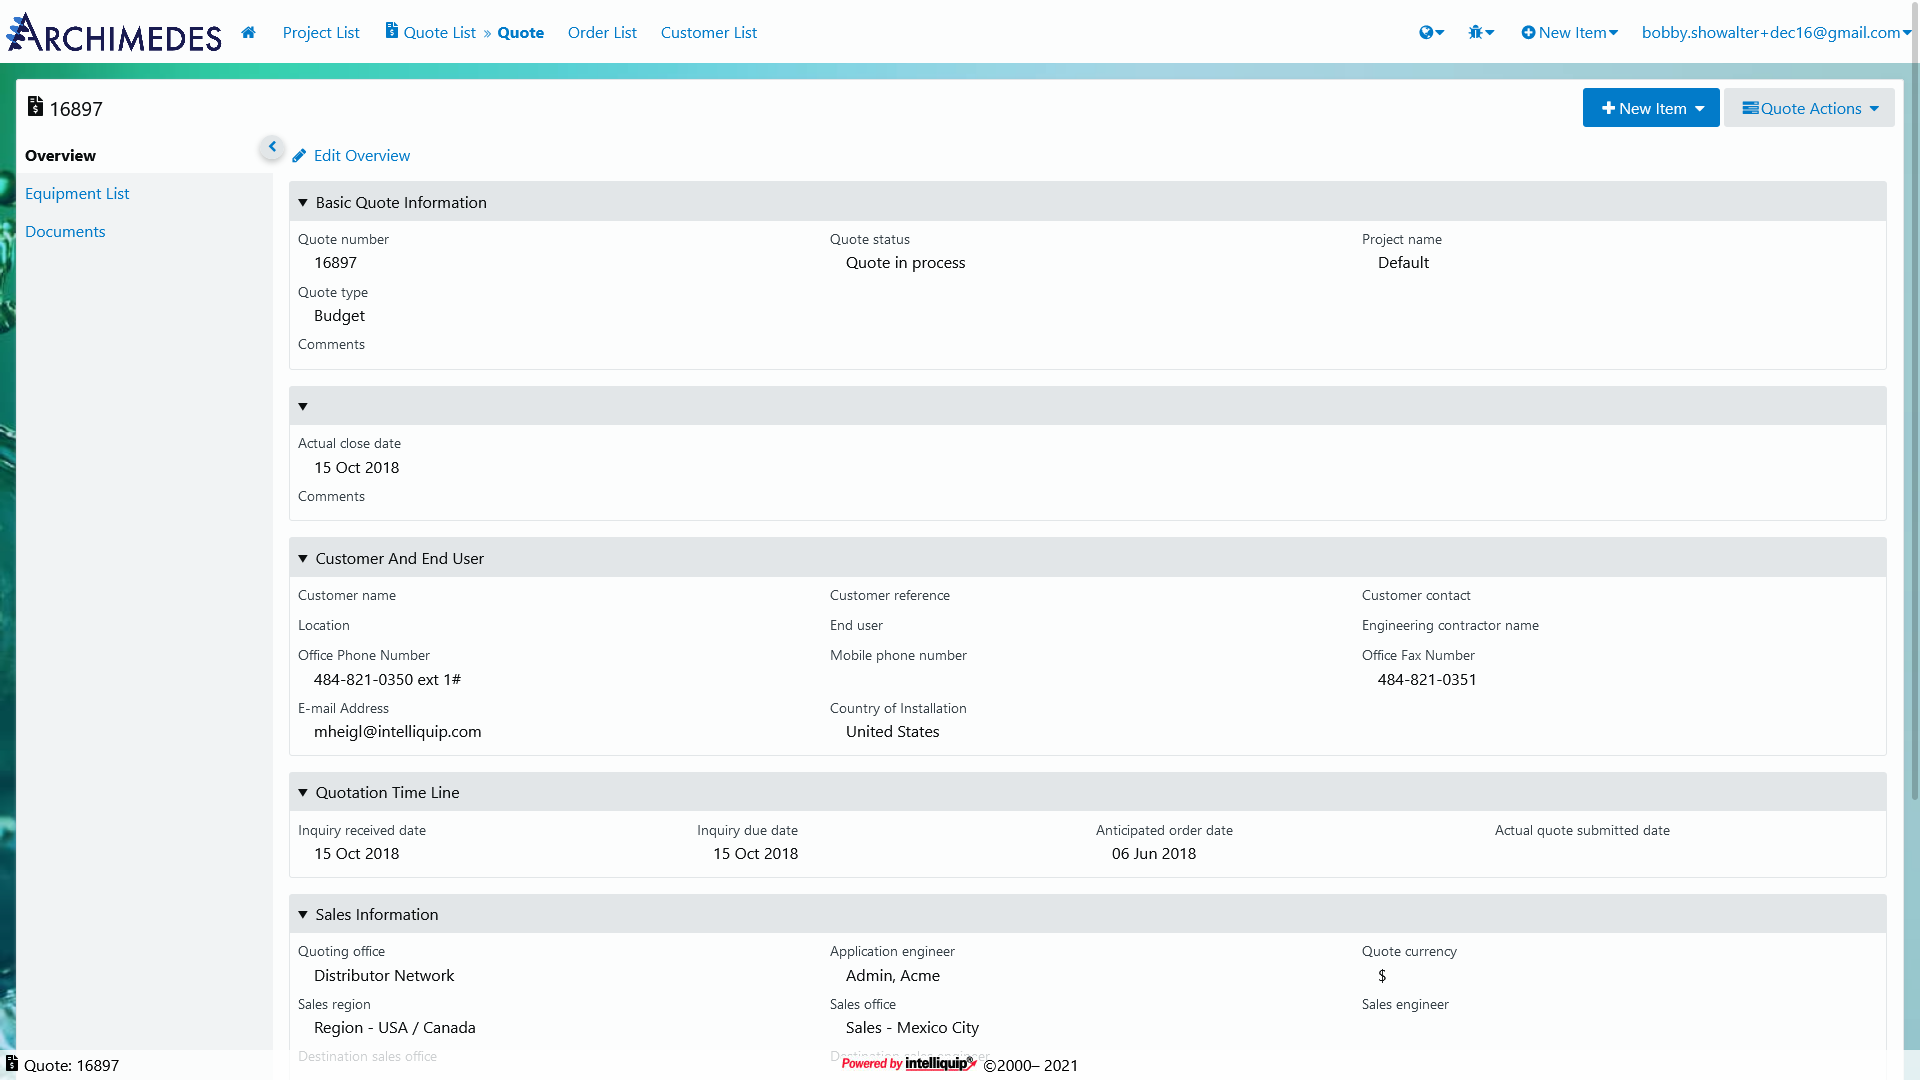Collapse the Sales Information section

pyautogui.click(x=303, y=915)
